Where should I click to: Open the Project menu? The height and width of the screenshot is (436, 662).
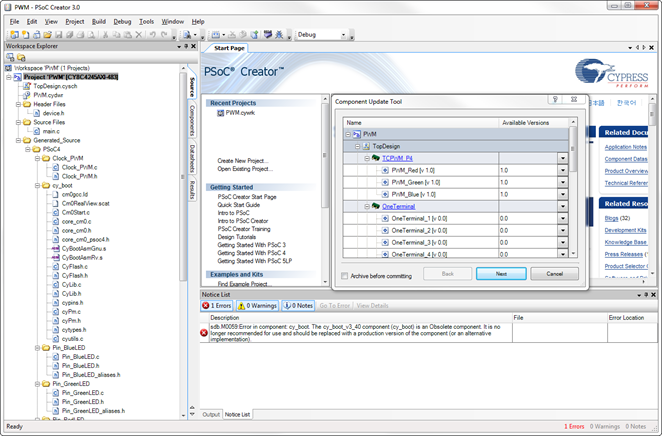74,22
